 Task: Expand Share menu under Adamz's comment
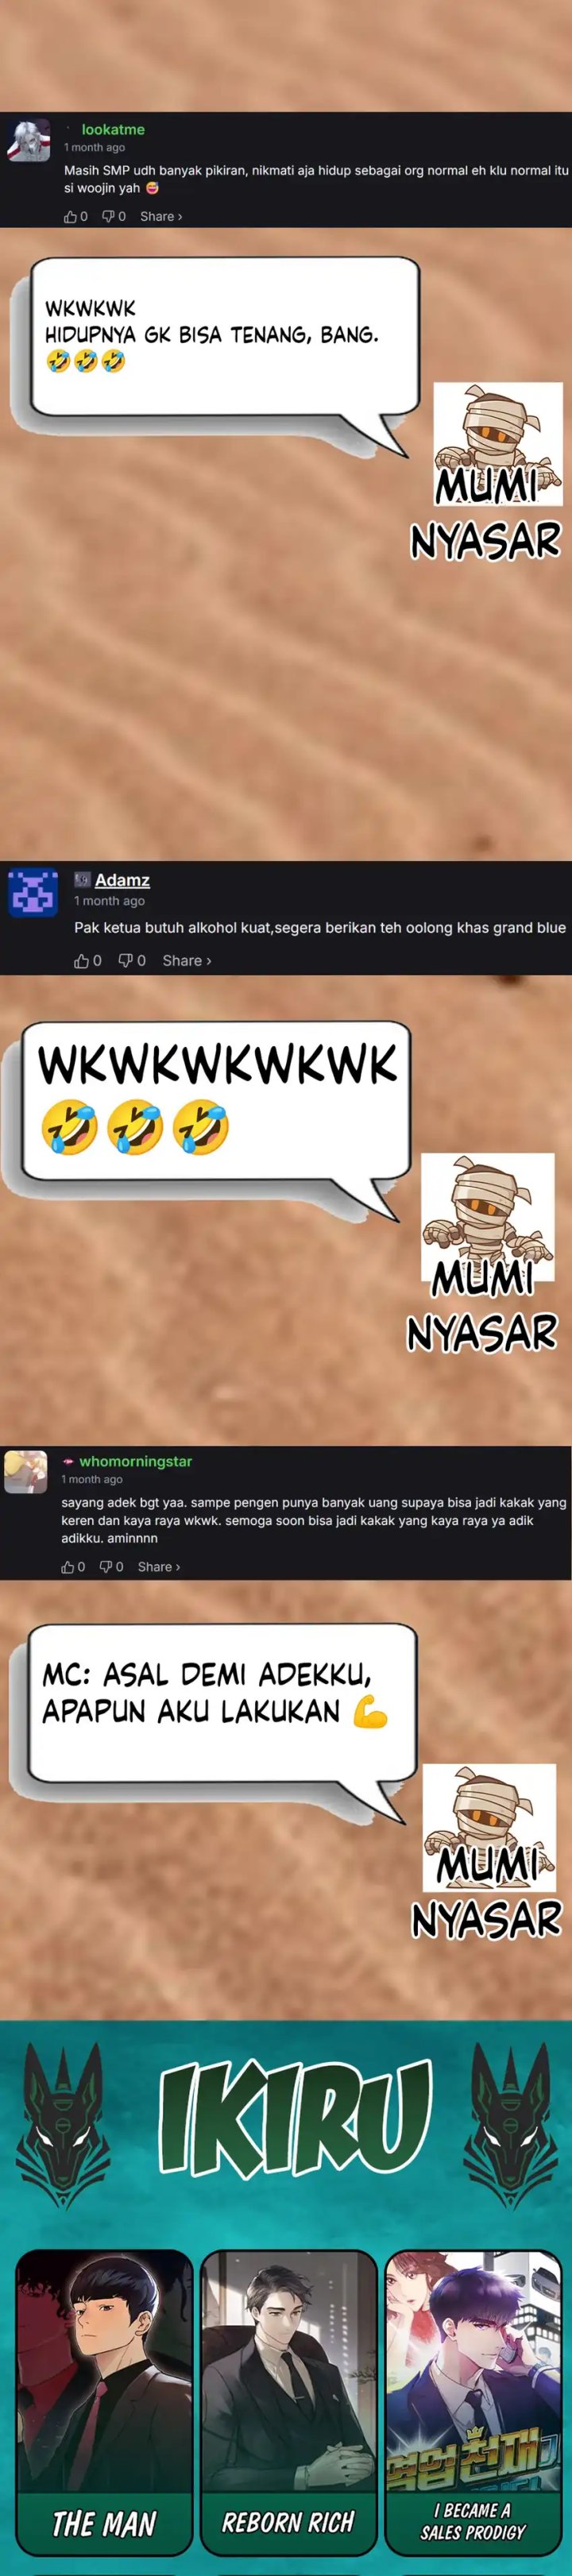[187, 961]
